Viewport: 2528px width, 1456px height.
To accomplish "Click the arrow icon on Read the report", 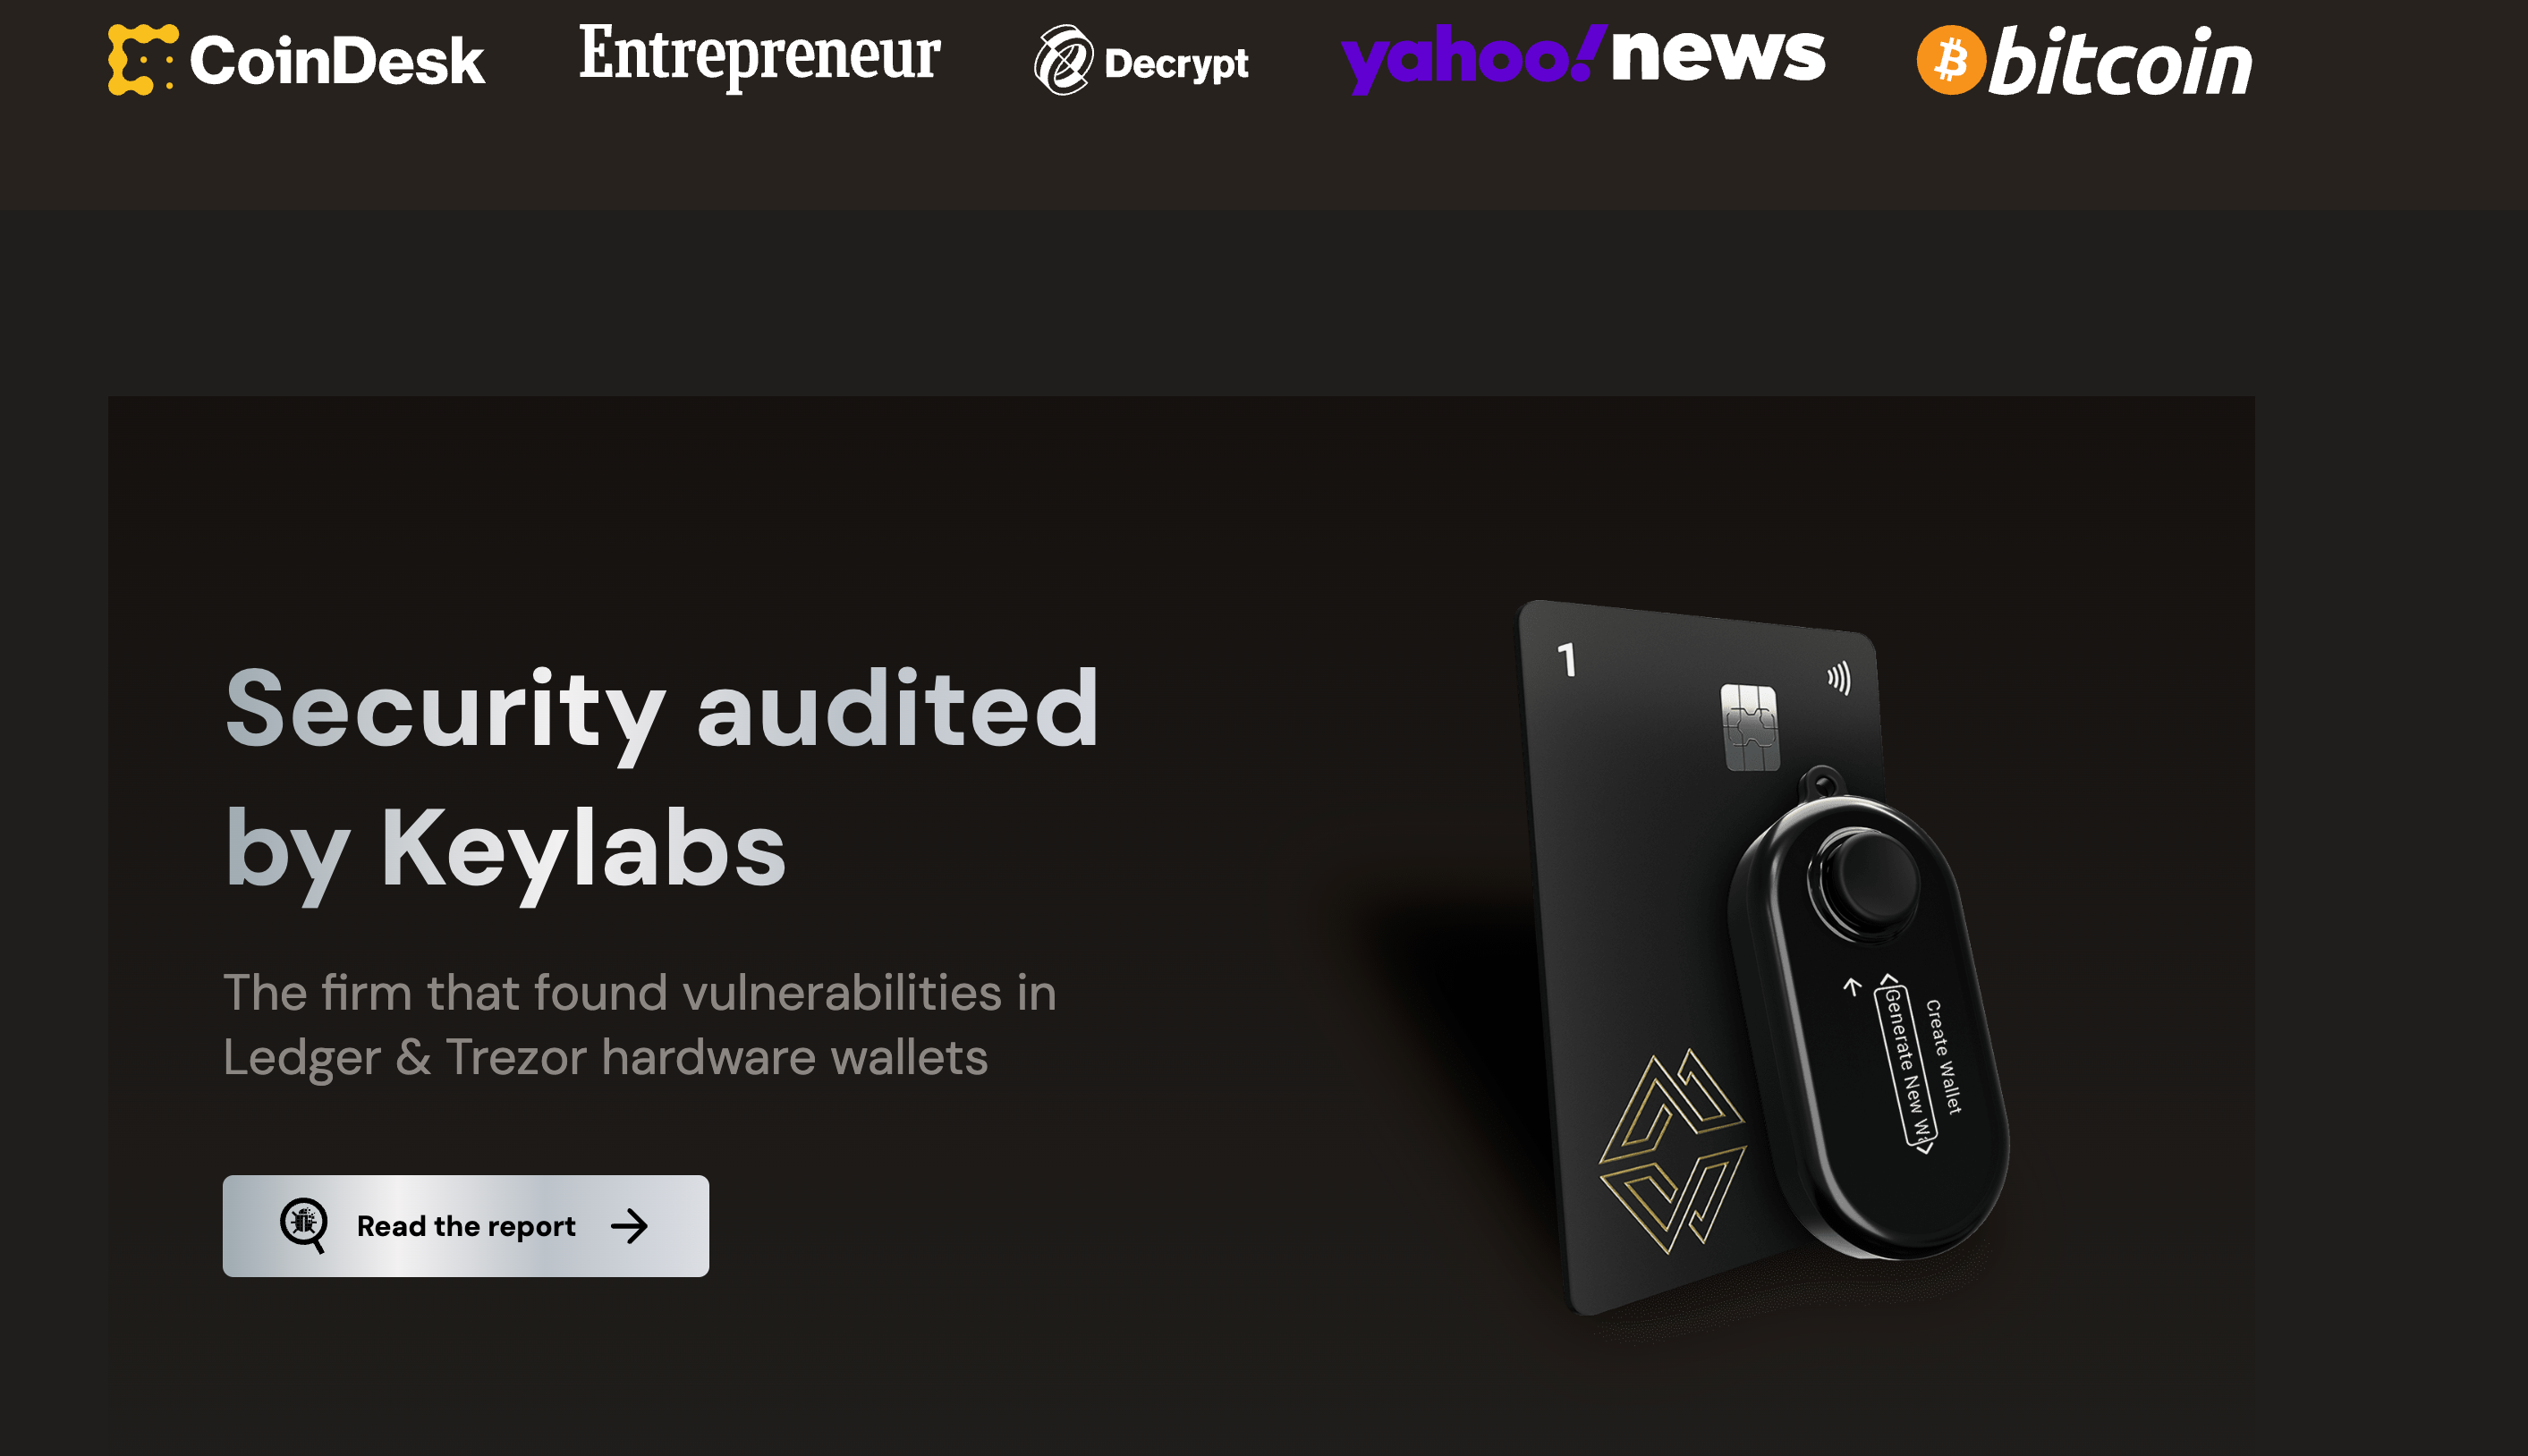I will [x=629, y=1226].
